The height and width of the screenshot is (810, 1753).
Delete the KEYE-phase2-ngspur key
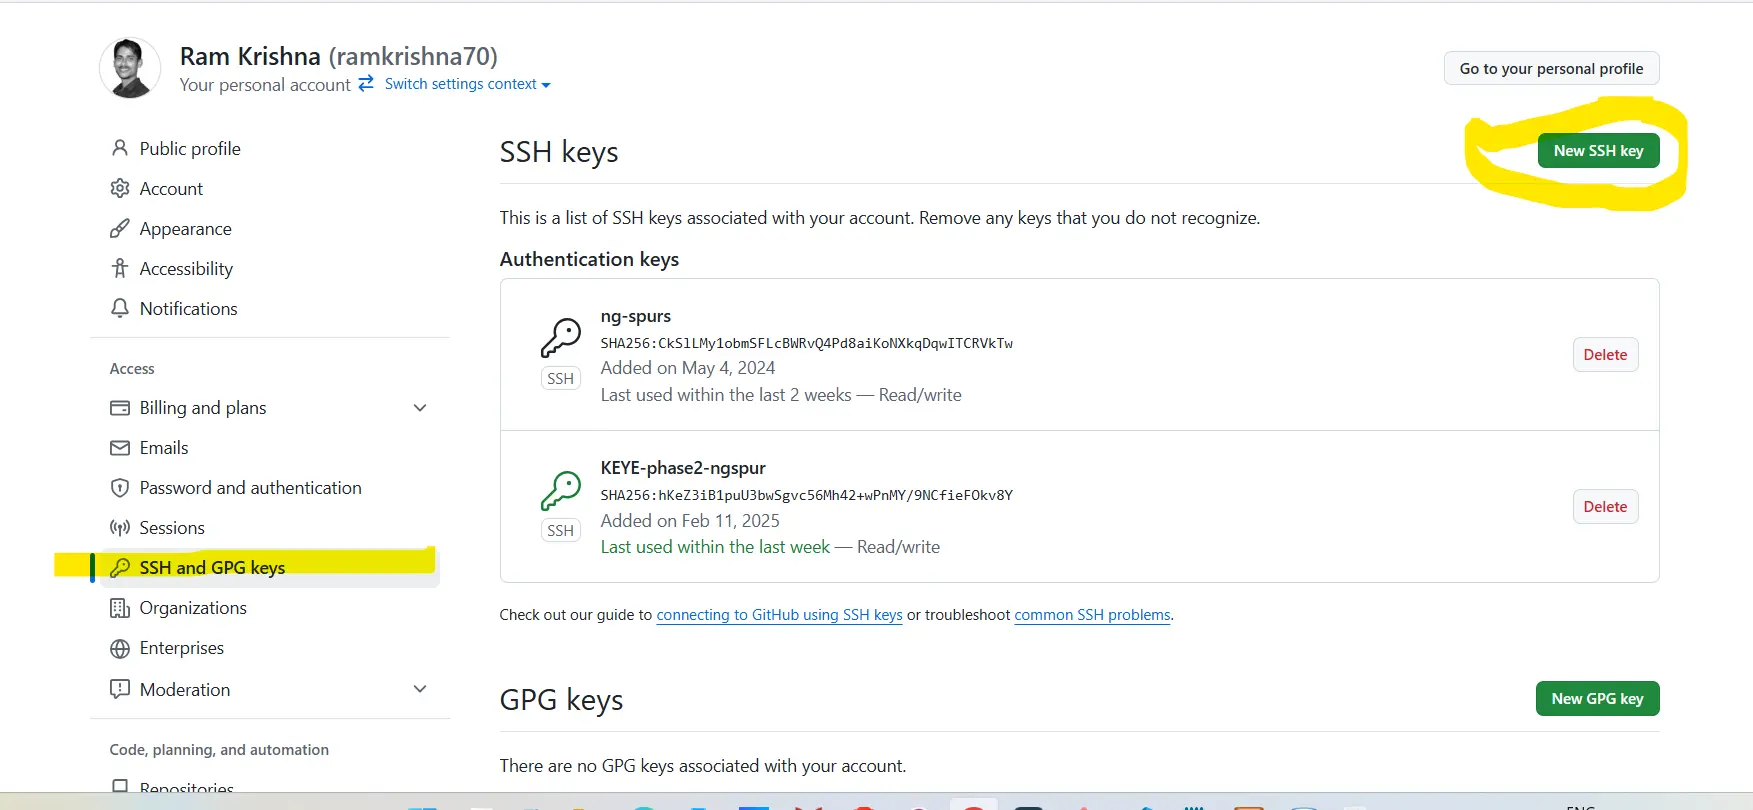click(x=1605, y=507)
